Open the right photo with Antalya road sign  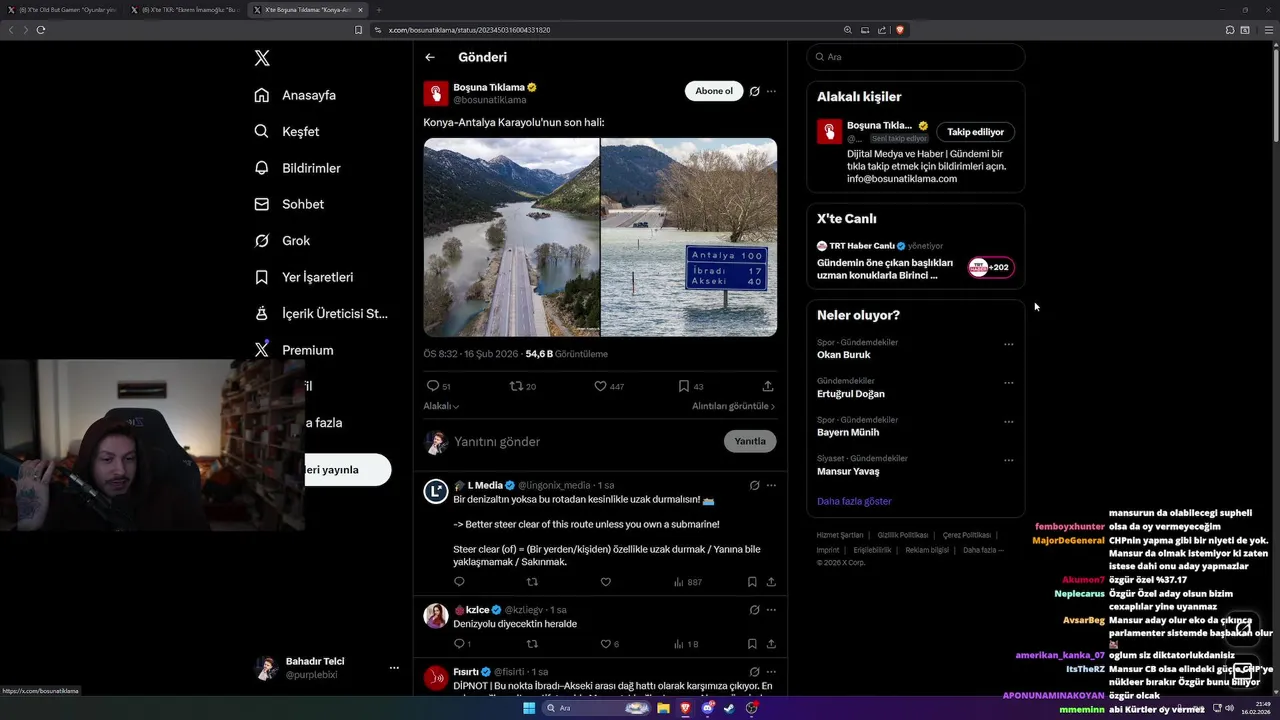[x=689, y=237]
